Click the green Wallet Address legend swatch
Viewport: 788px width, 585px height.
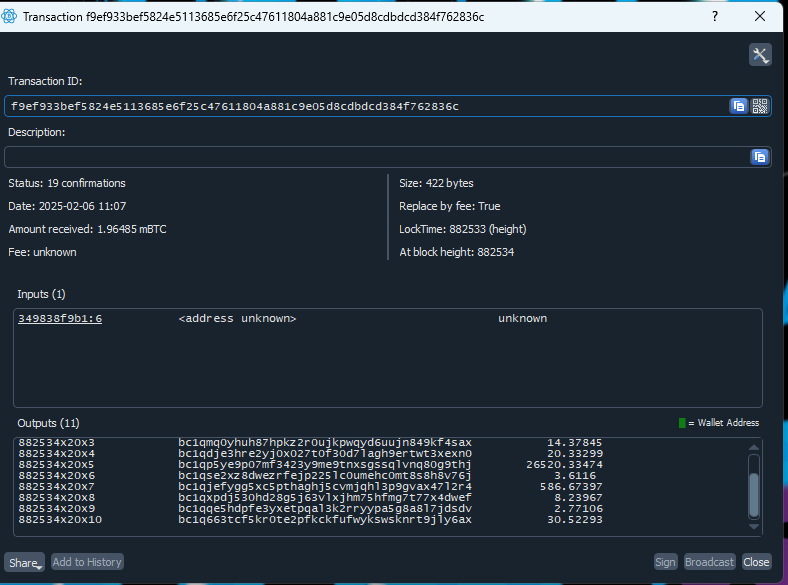click(682, 423)
